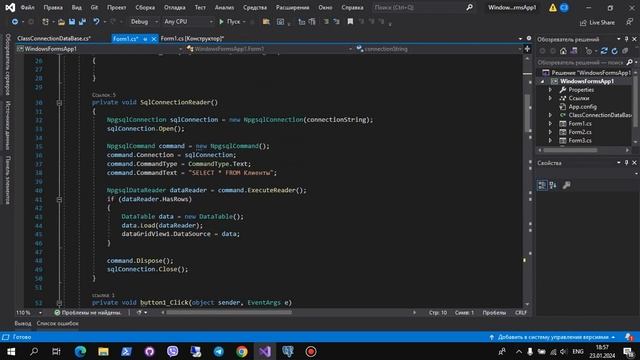Toggle auto-hide pin on Properties panel
The width and height of the screenshot is (640, 360).
[x=627, y=162]
